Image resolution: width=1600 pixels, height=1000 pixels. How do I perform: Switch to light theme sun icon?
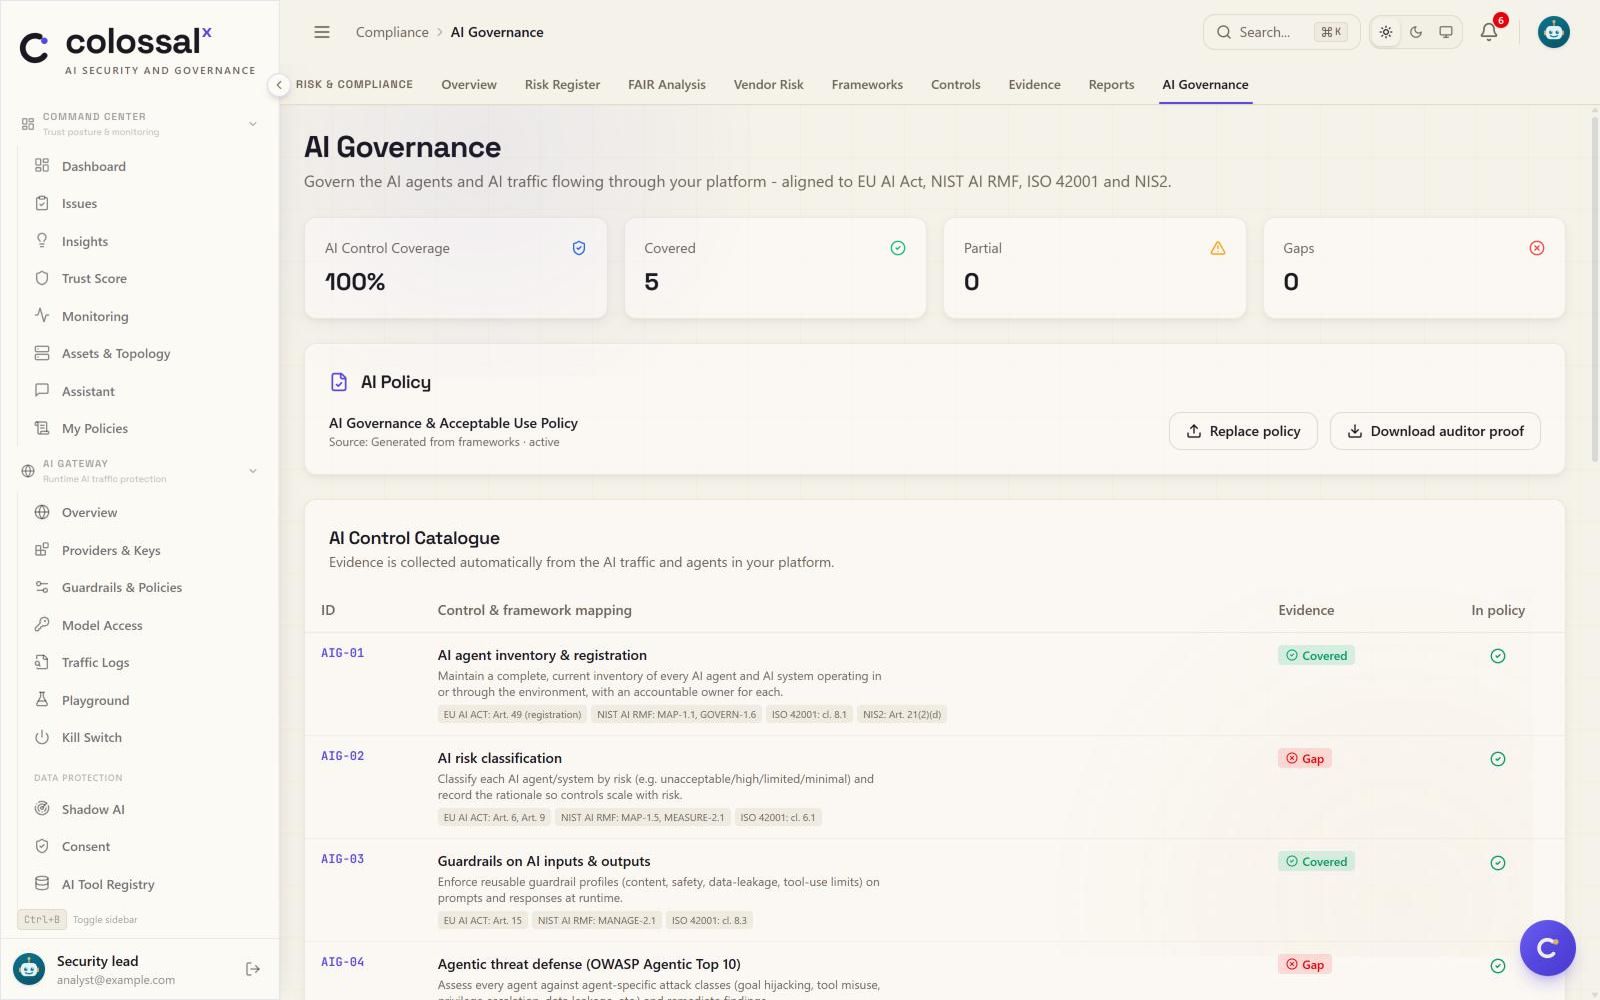click(x=1386, y=32)
